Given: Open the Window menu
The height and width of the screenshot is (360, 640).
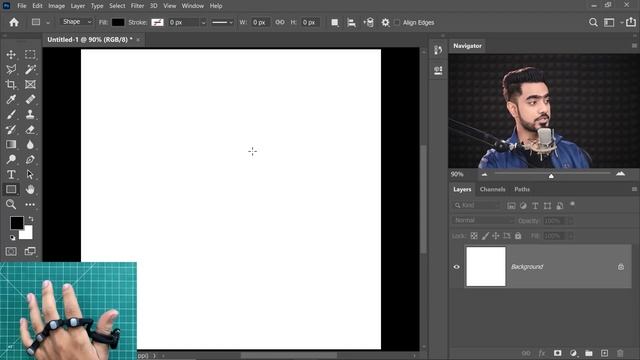Looking at the screenshot, I should (193, 6).
